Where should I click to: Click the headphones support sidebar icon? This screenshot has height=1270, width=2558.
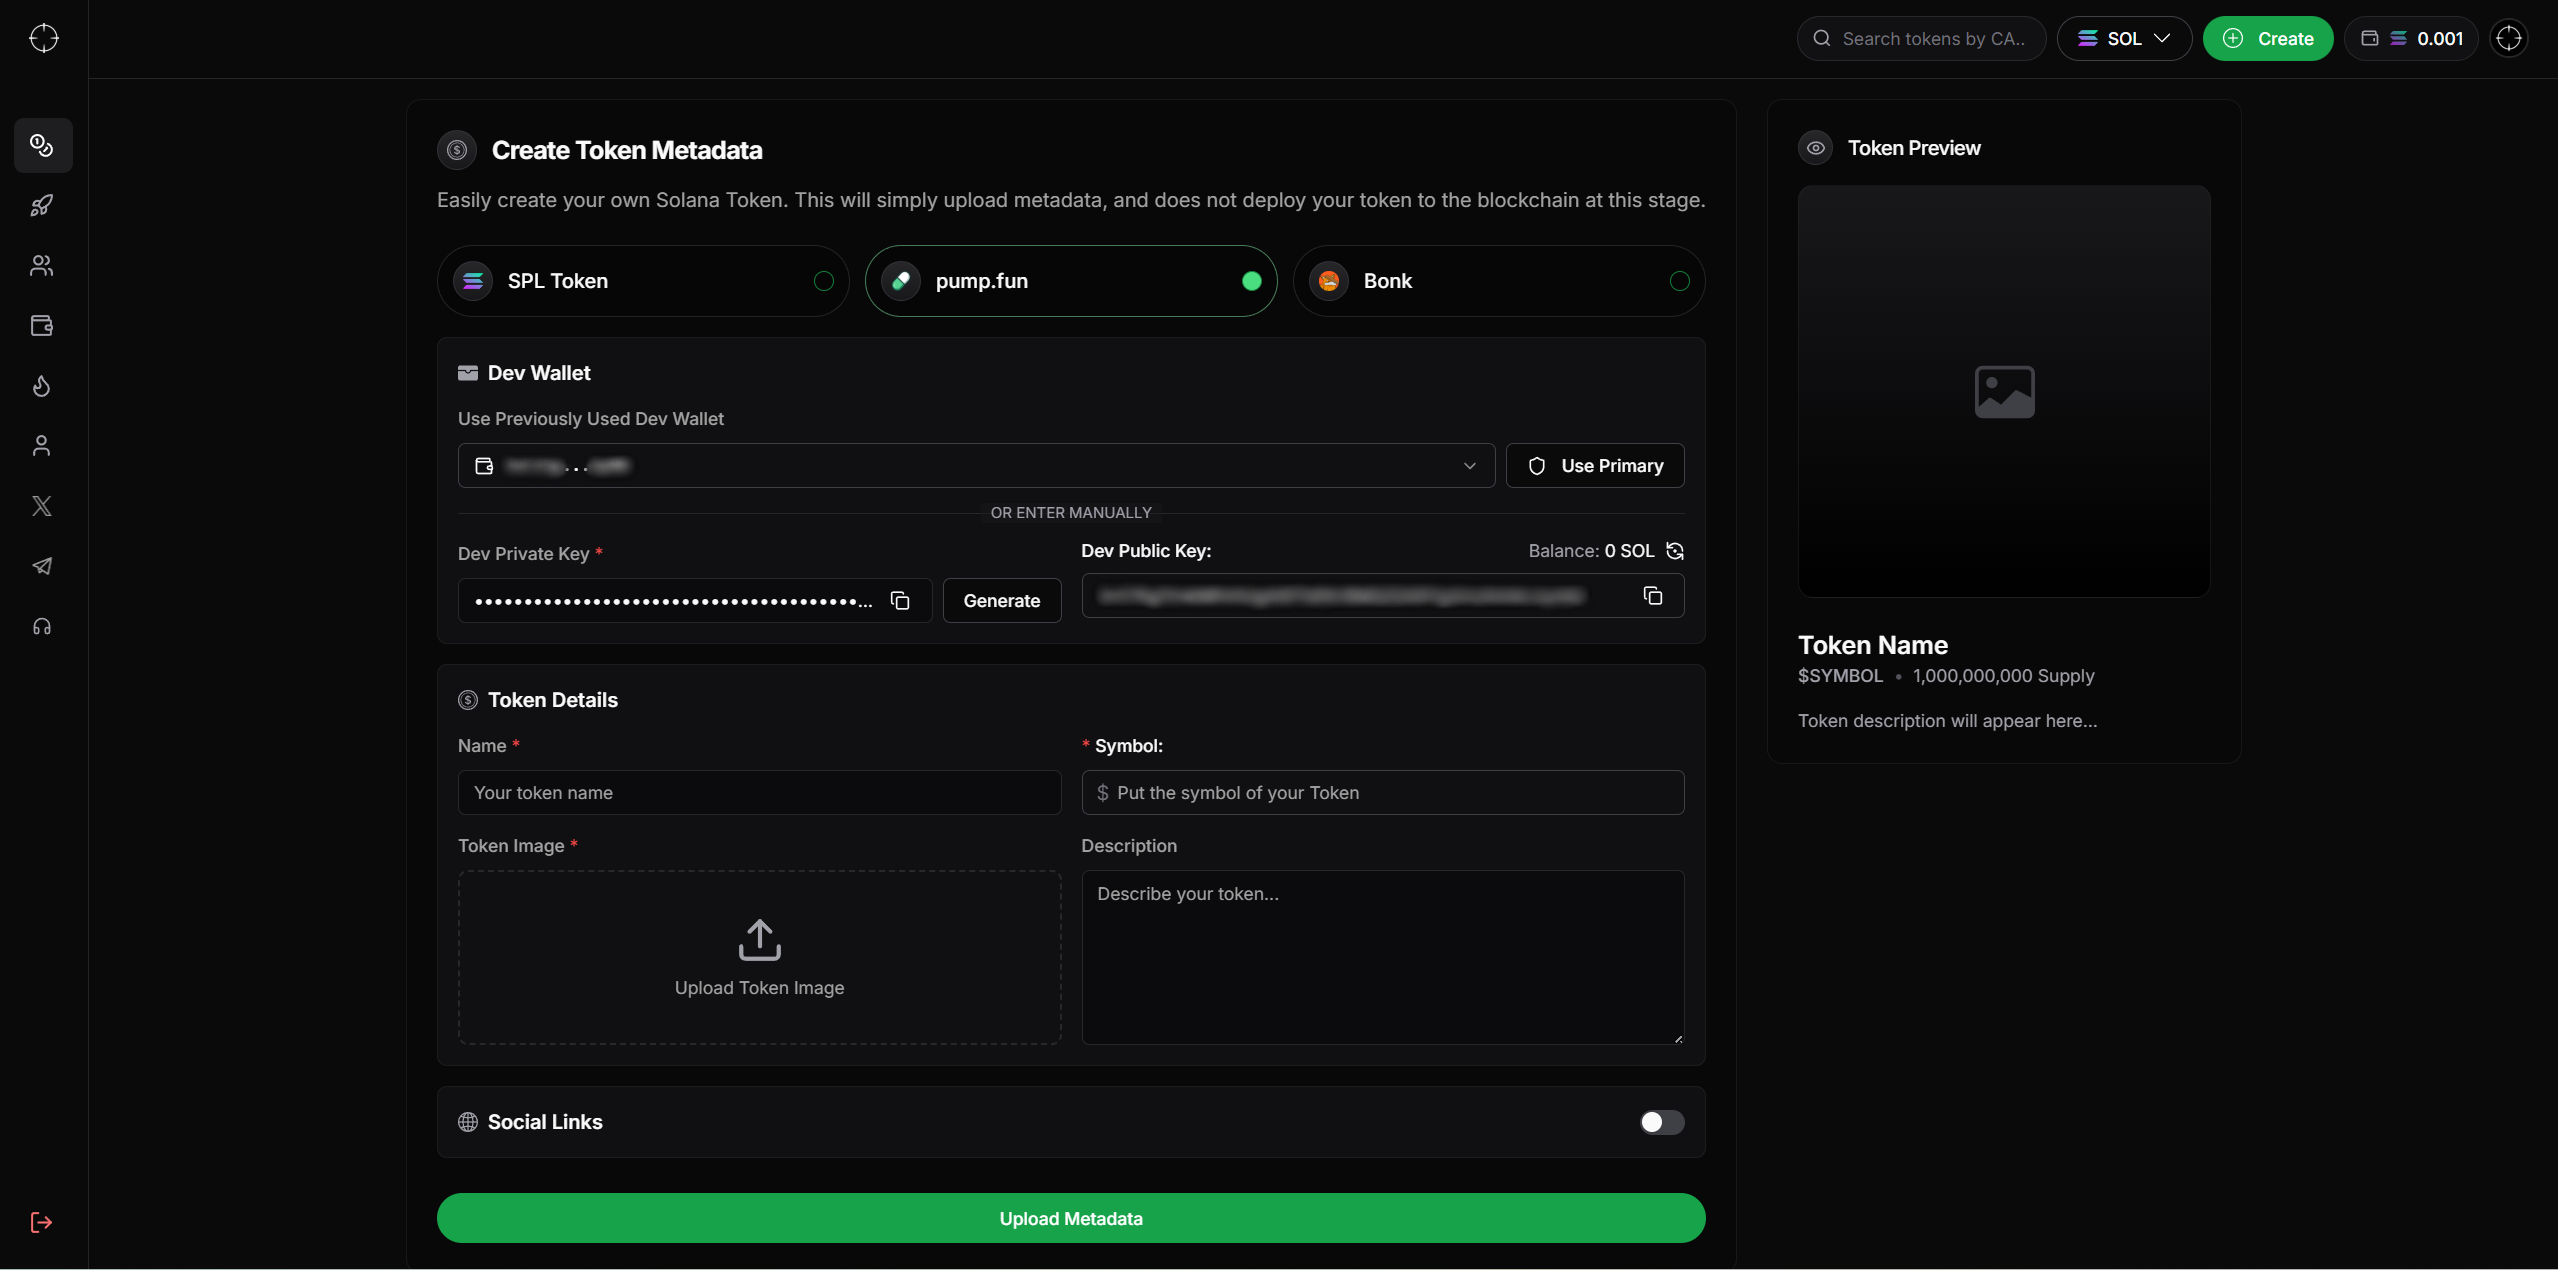(42, 627)
